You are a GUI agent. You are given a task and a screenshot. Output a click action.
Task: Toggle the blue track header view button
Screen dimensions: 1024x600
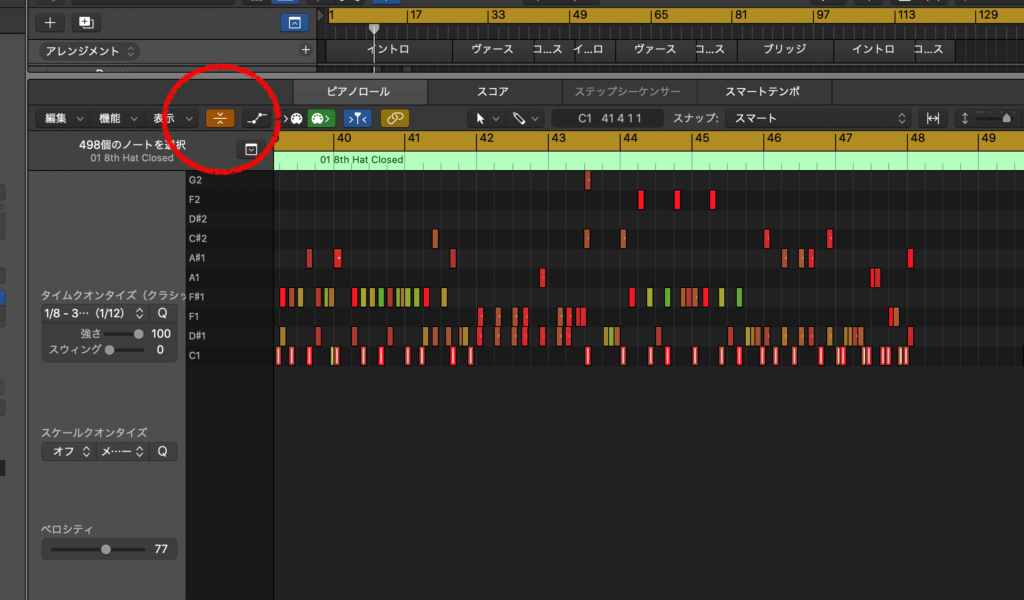[x=295, y=23]
